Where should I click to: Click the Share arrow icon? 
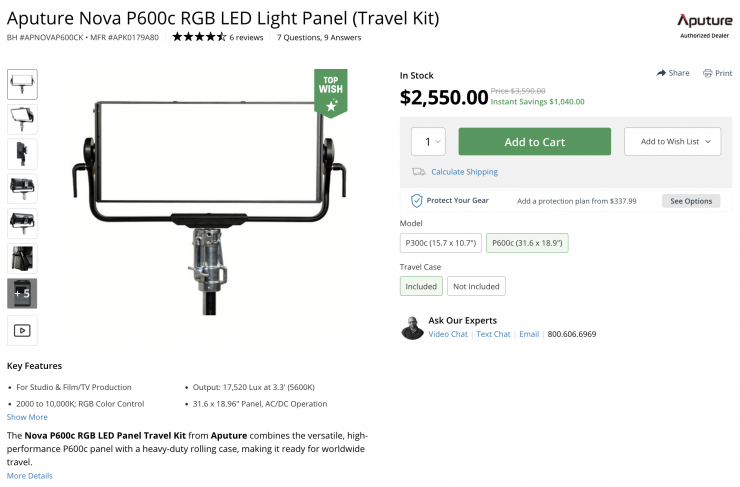point(661,73)
